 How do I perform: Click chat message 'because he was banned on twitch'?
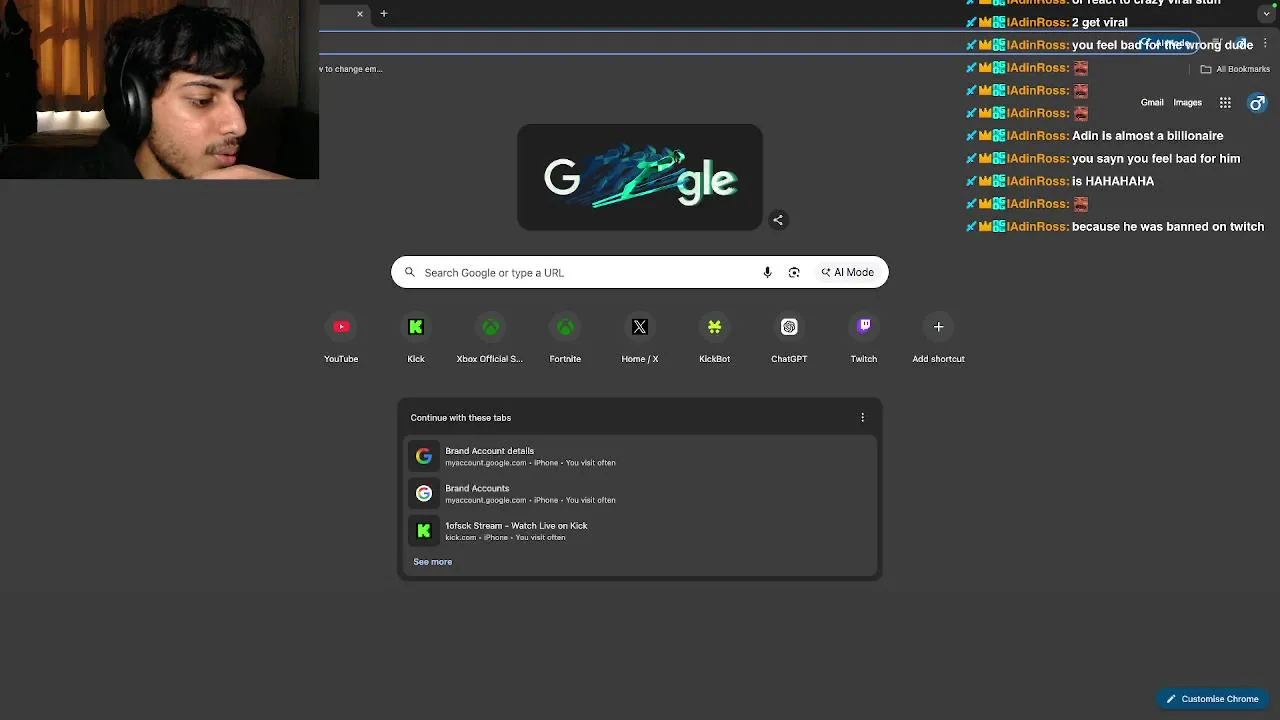pos(1168,227)
